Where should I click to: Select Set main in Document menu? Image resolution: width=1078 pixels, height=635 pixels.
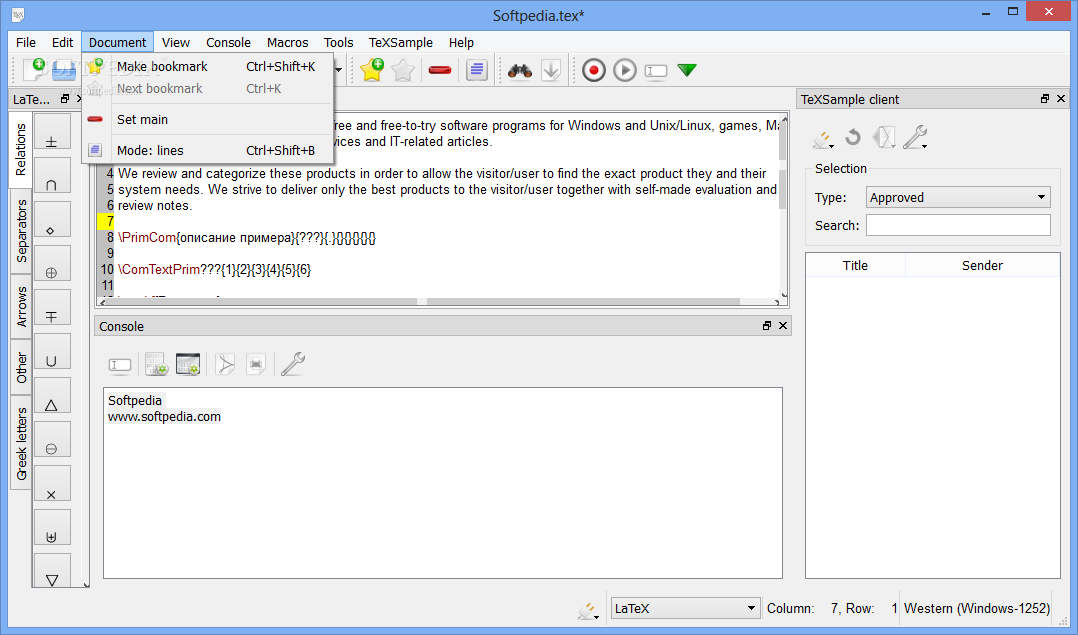coord(207,120)
